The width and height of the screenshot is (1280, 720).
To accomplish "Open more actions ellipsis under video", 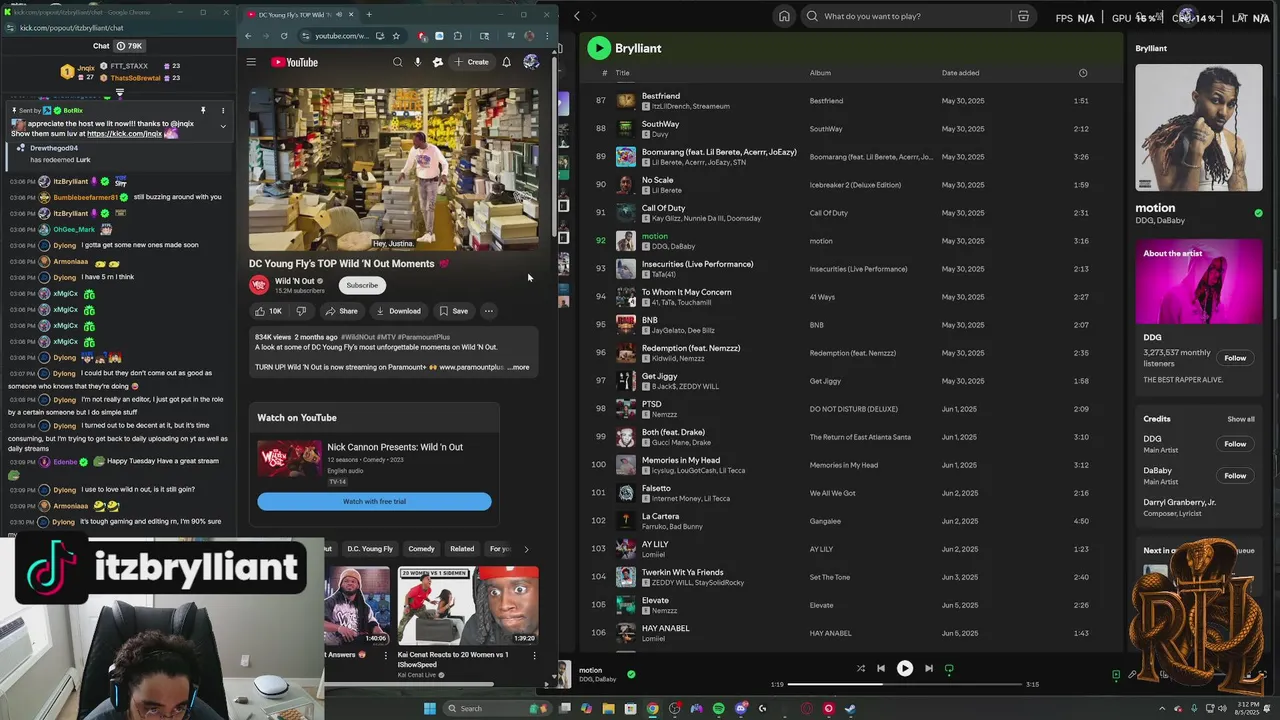I will tap(489, 311).
